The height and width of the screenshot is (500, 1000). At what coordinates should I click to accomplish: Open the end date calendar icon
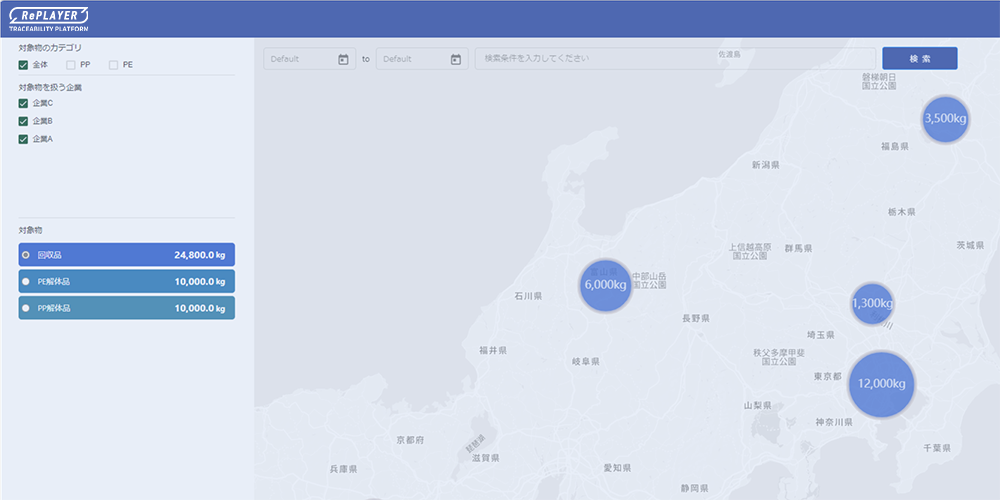[x=455, y=59]
